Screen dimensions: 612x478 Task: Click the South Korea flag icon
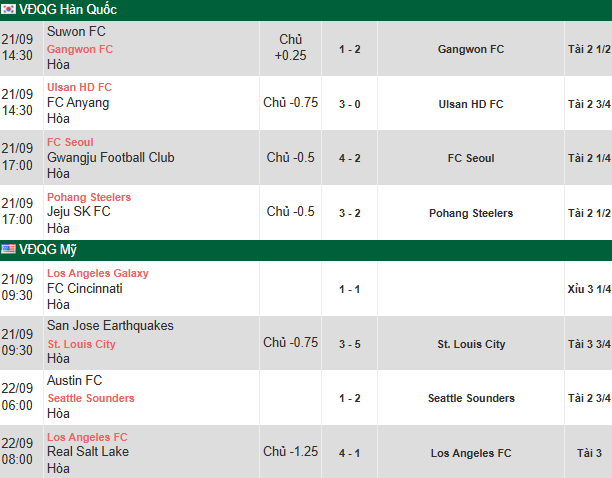point(9,9)
